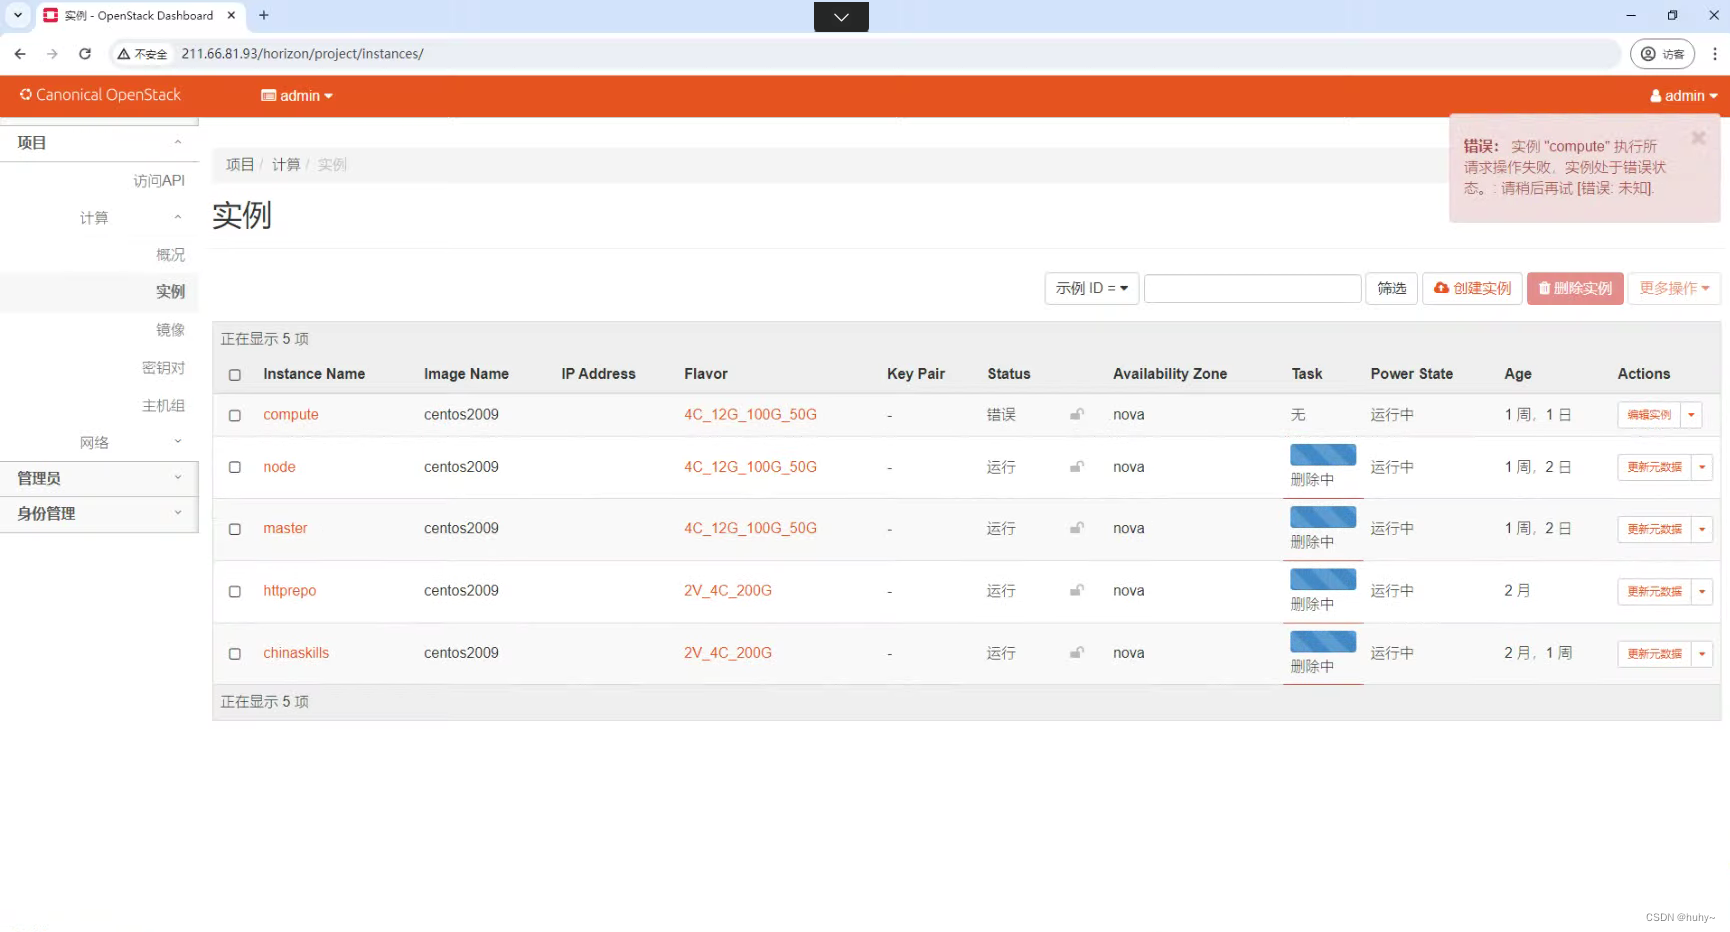Click the Canonical OpenStack logo
Viewport: 1730px width, 932px height.
click(100, 95)
